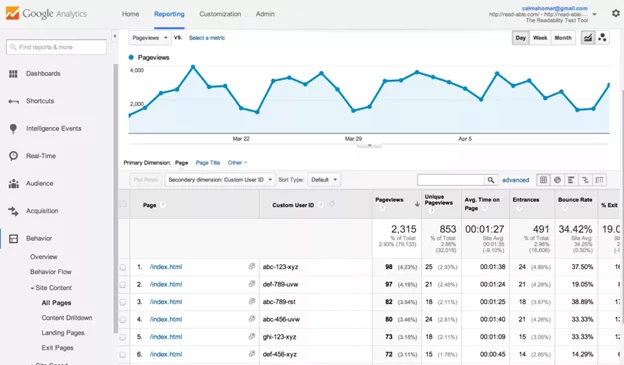Switch to pie chart percentage view
Viewport: 624px width, 365px height.
558,180
